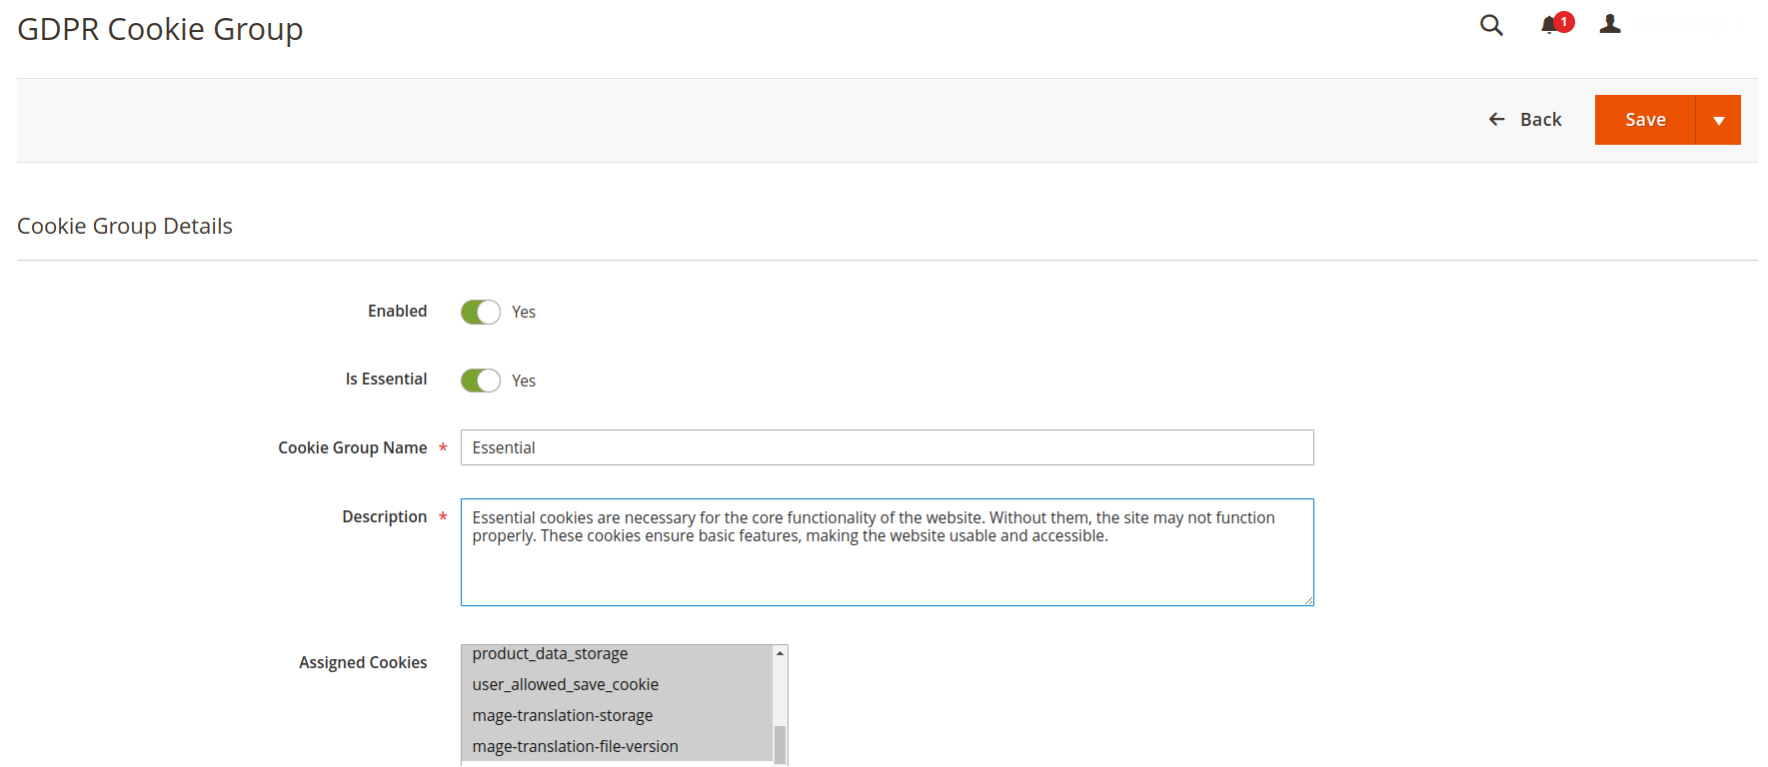Click inside the Description textarea
Image resolution: width=1768 pixels, height=767 pixels.
point(886,570)
